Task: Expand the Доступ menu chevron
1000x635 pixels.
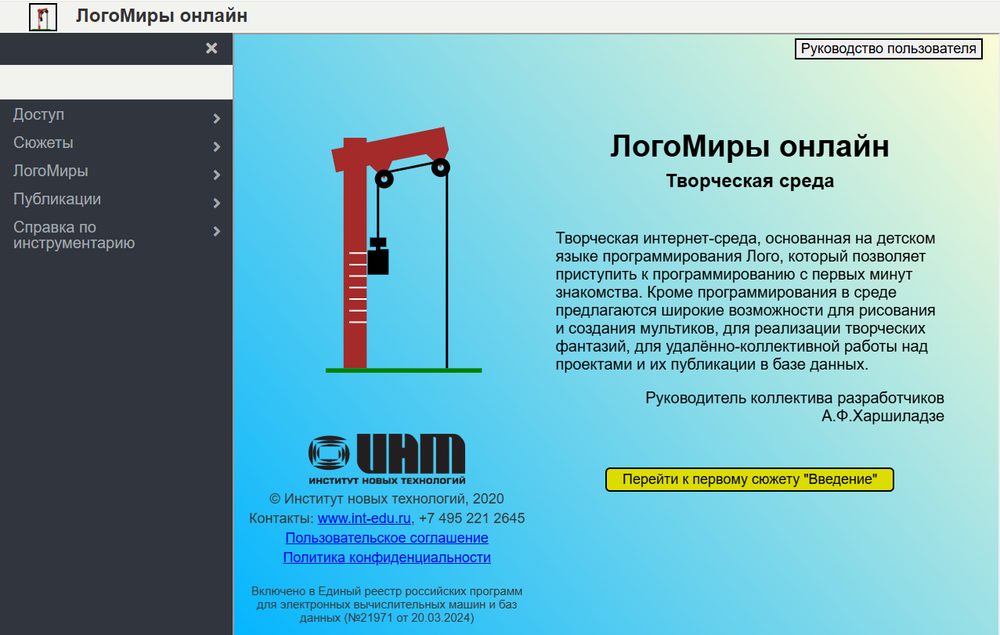Action: pos(217,118)
